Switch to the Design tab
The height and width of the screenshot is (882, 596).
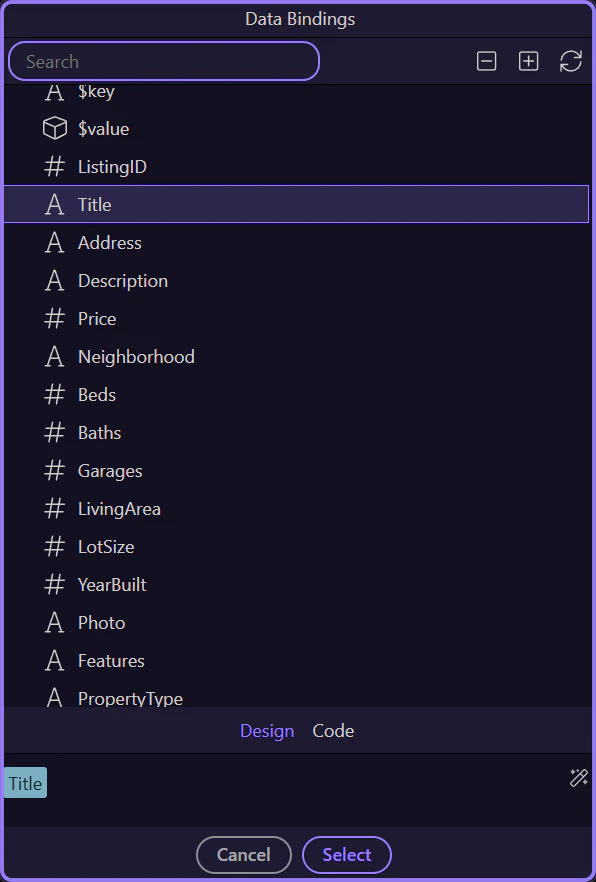coord(267,731)
